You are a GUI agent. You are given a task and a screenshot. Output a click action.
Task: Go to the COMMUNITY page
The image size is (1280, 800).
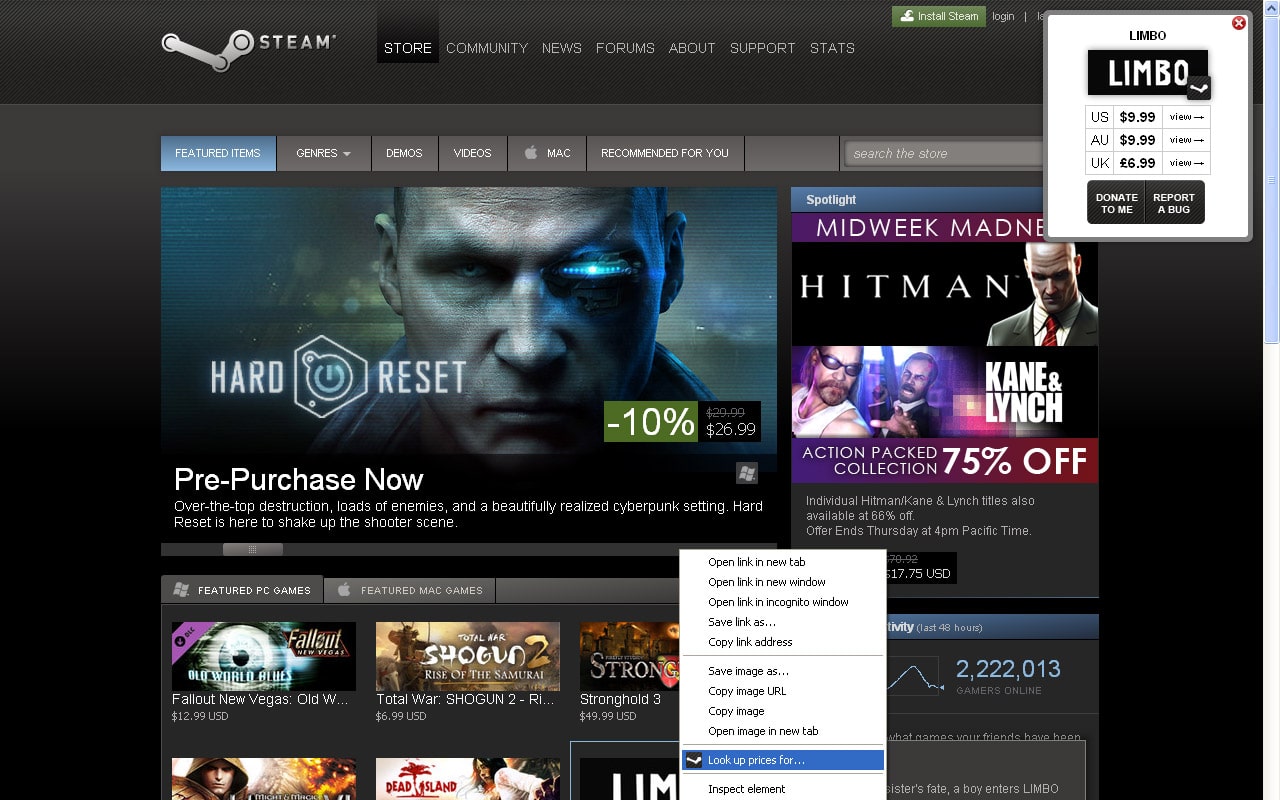pyautogui.click(x=487, y=48)
